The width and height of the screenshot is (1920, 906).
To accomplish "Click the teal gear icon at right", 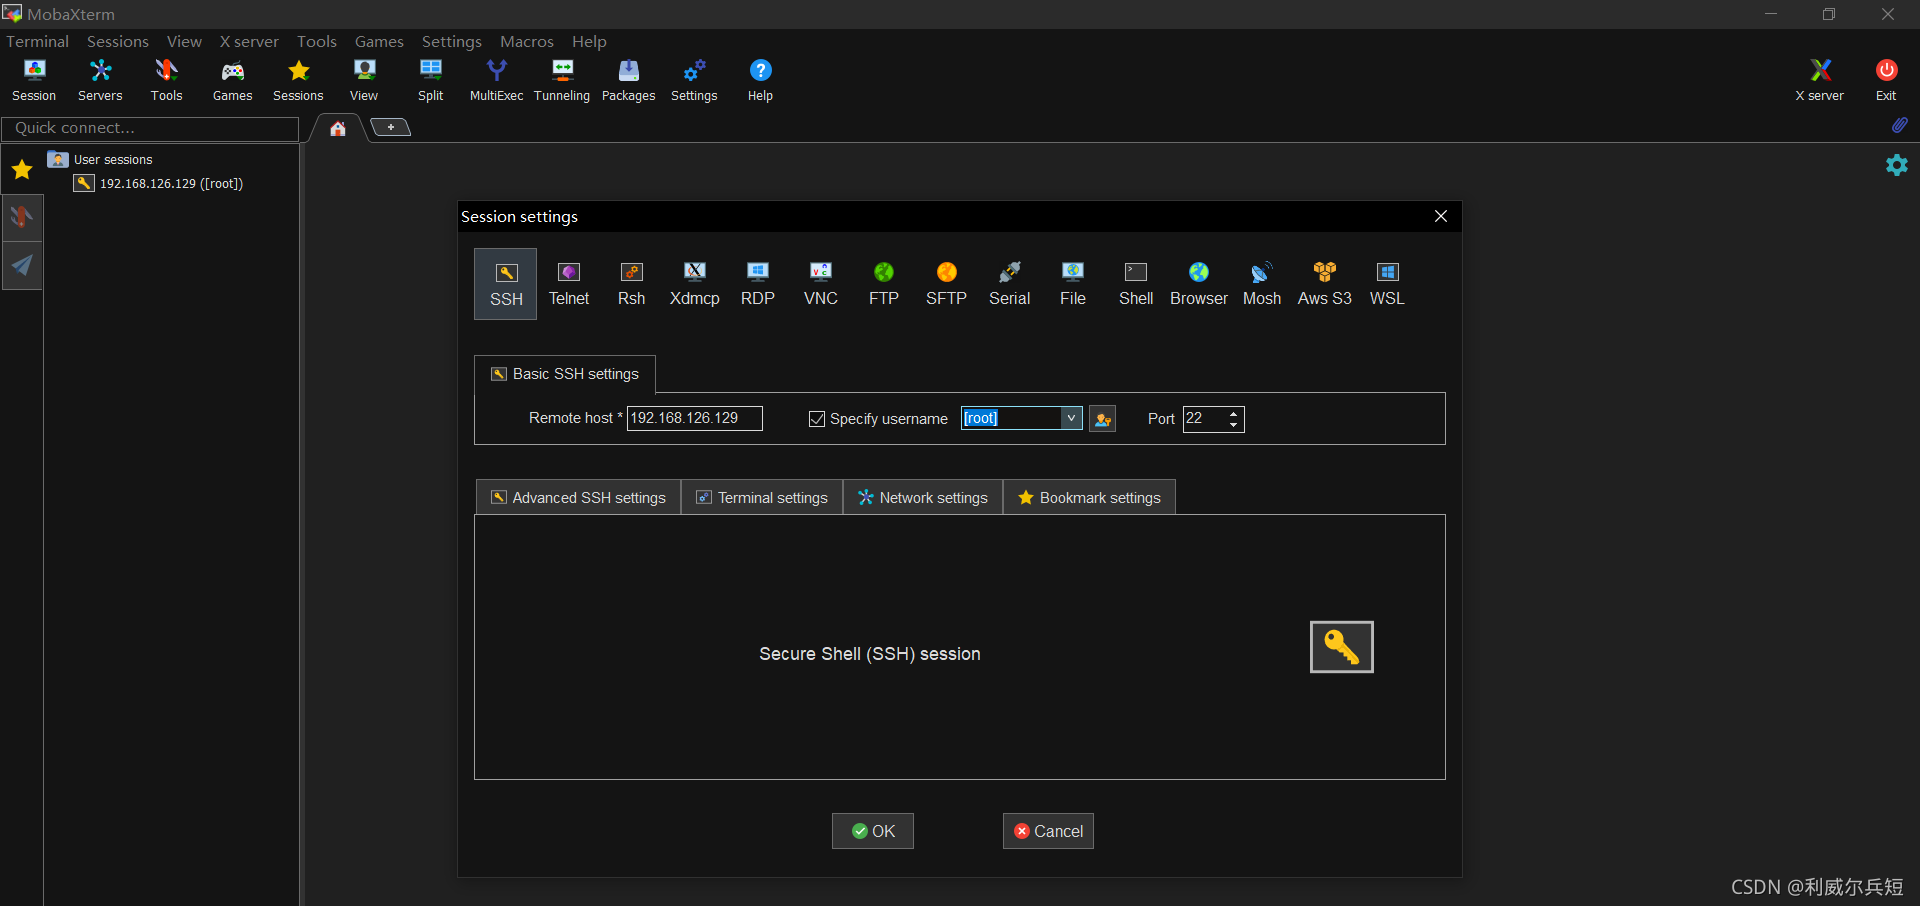I will click(x=1897, y=165).
